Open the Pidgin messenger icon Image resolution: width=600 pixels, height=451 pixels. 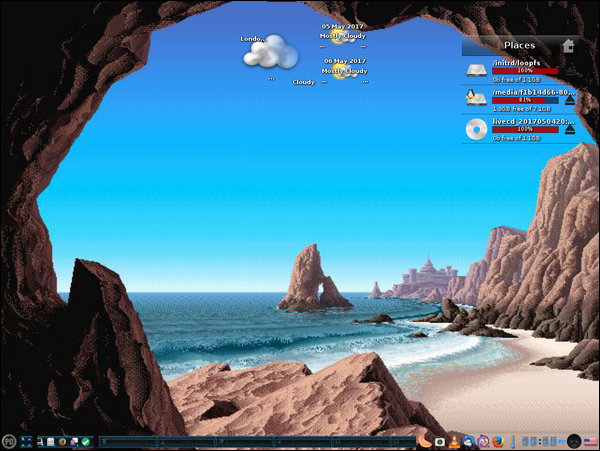click(483, 441)
